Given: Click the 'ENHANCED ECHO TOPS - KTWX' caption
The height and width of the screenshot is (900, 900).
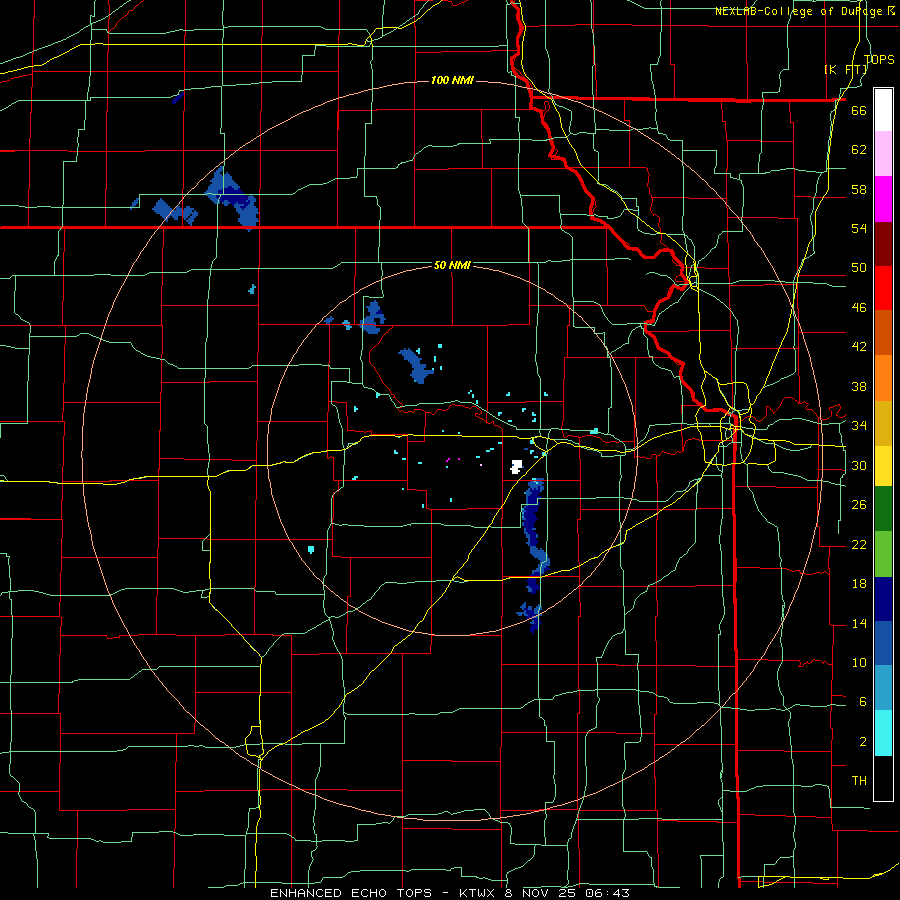Looking at the screenshot, I should [x=383, y=893].
